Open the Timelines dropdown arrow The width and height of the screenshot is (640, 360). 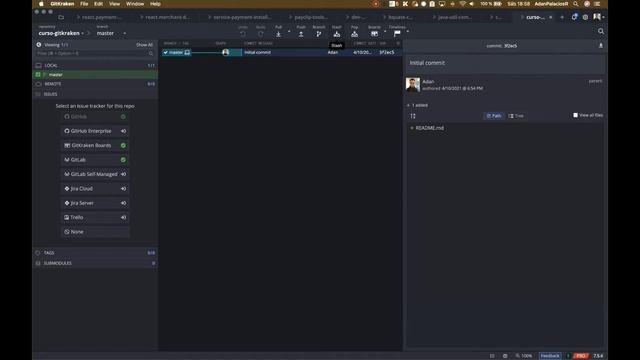tap(407, 31)
